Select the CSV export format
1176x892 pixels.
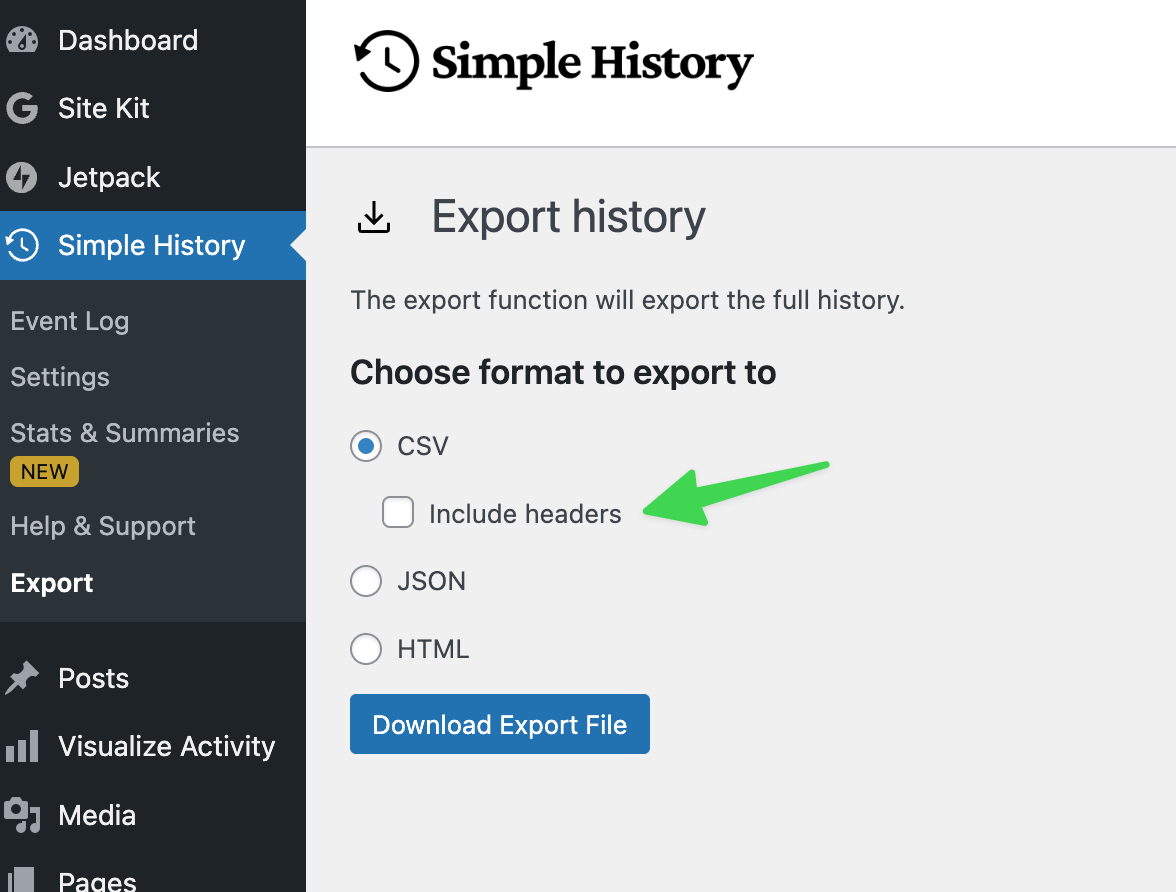[x=366, y=446]
